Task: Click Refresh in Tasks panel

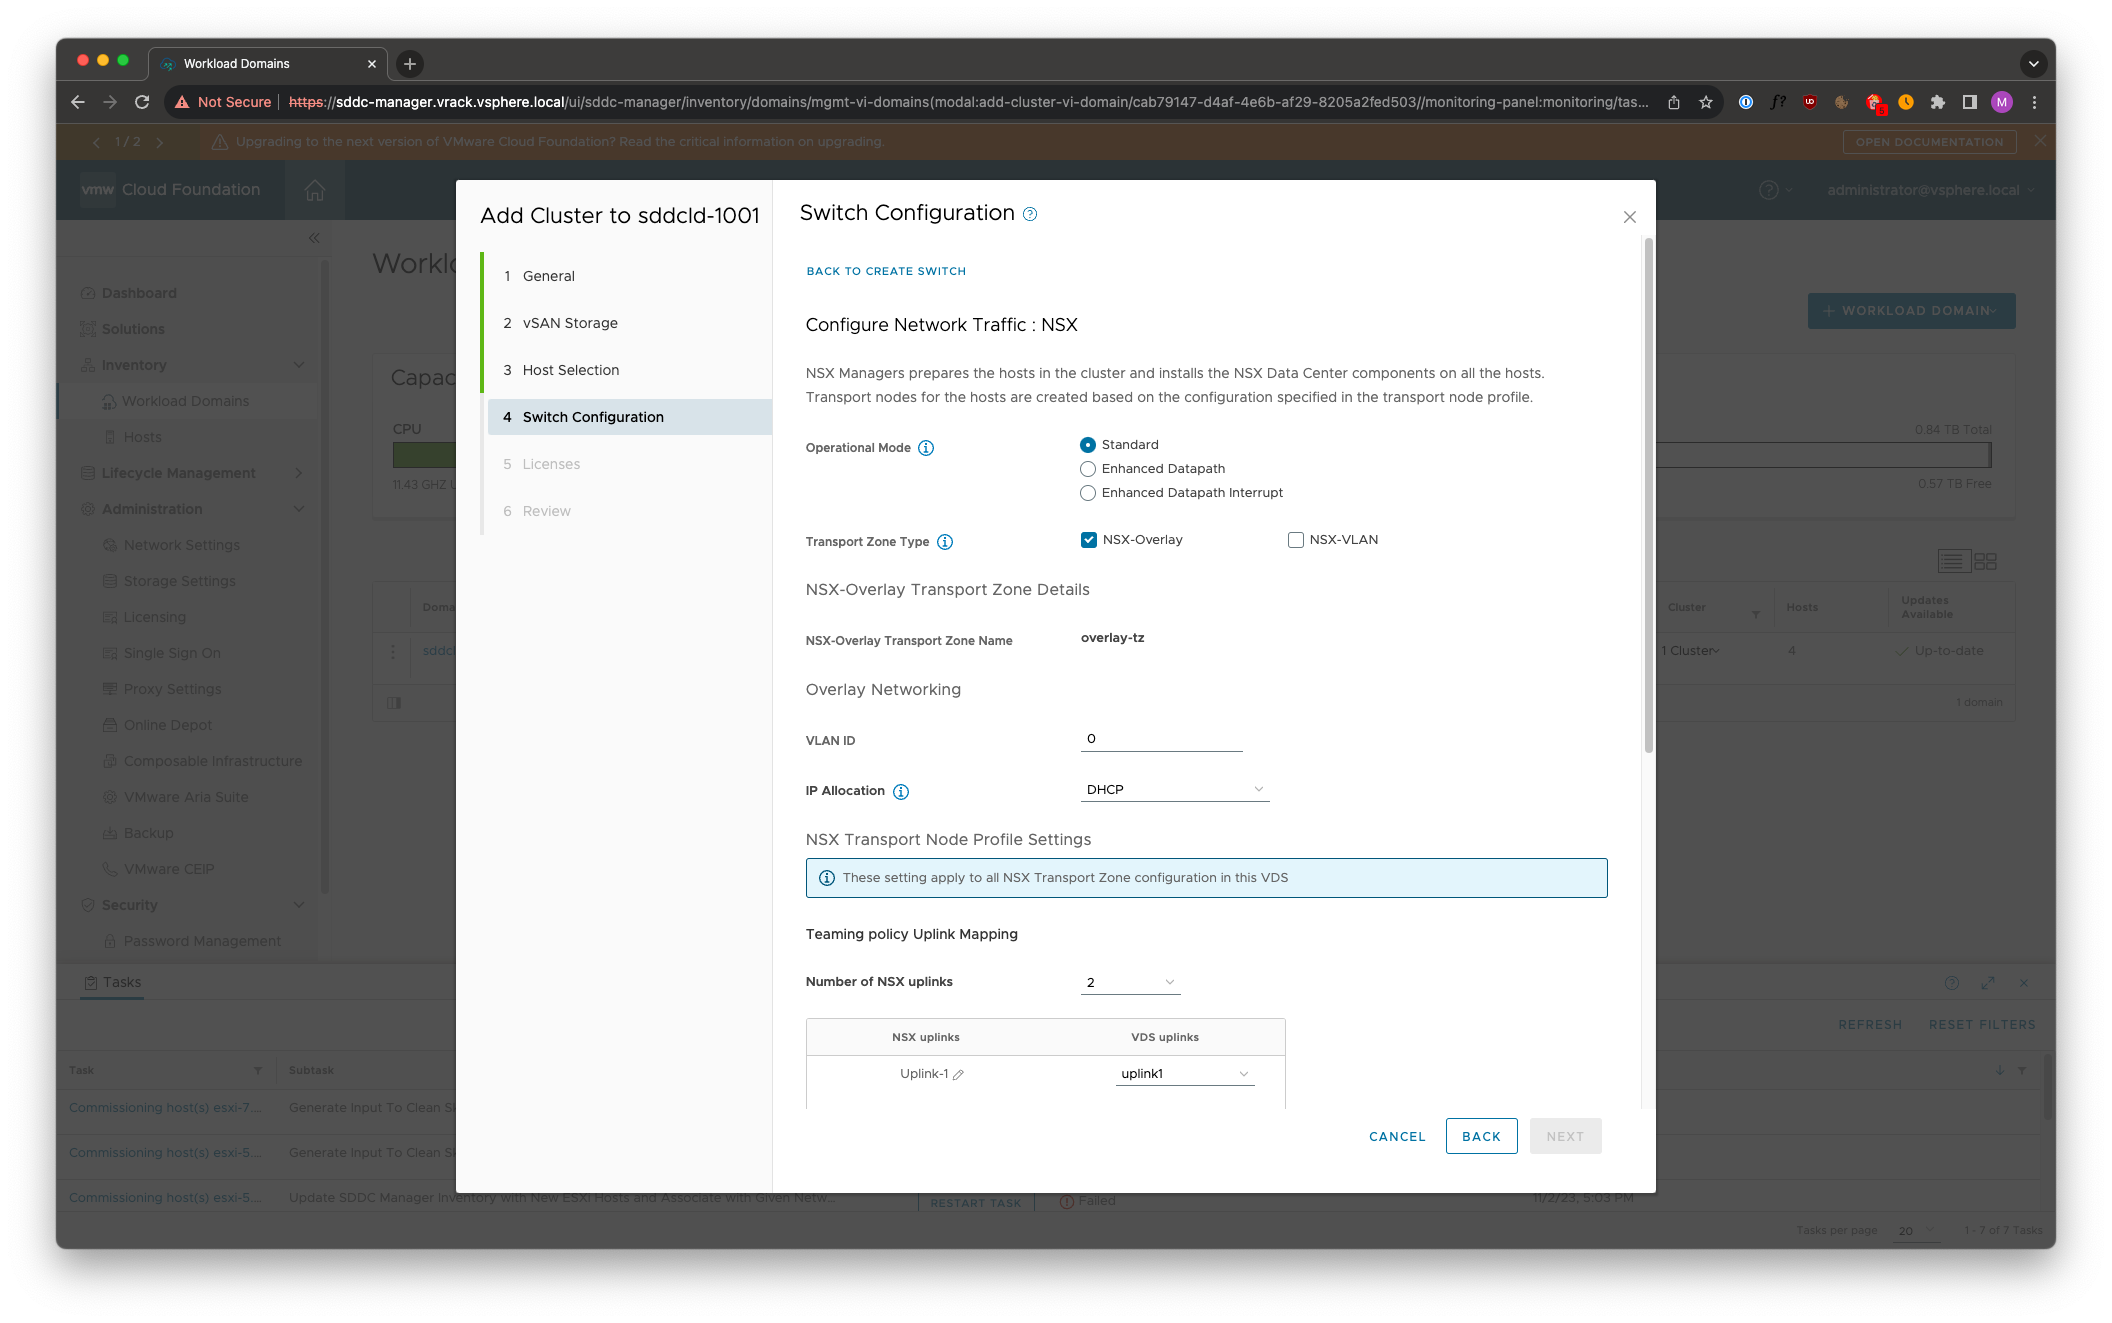Action: pyautogui.click(x=1870, y=1025)
